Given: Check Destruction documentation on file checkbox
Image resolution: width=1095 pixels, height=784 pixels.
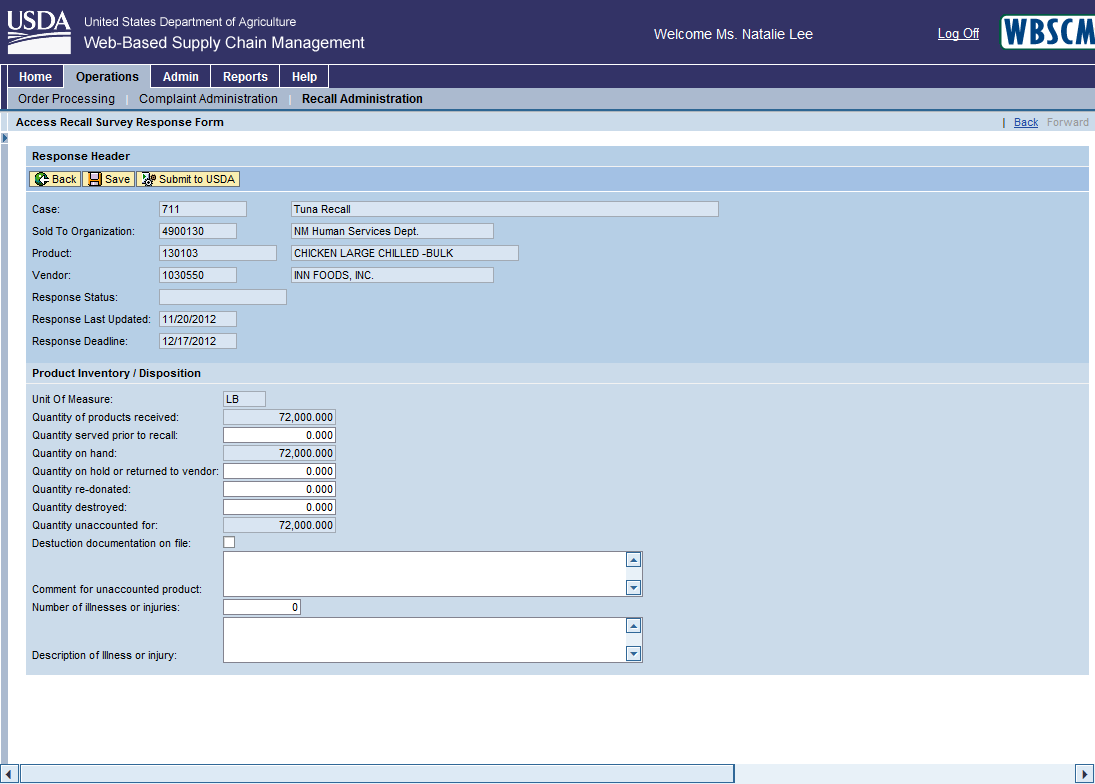Looking at the screenshot, I should coord(229,542).
